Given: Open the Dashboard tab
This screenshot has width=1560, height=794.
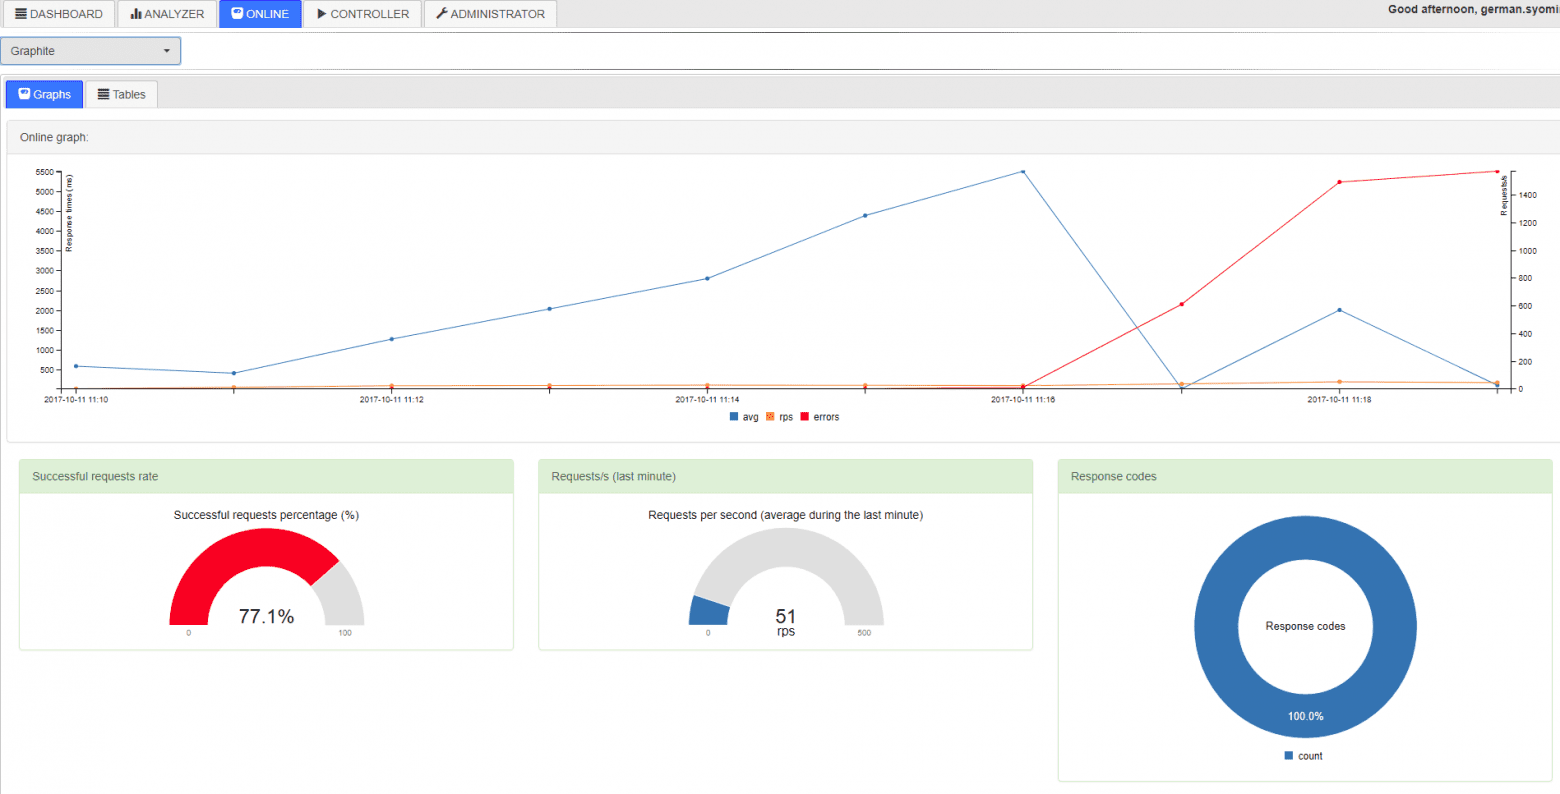Looking at the screenshot, I should coord(59,14).
